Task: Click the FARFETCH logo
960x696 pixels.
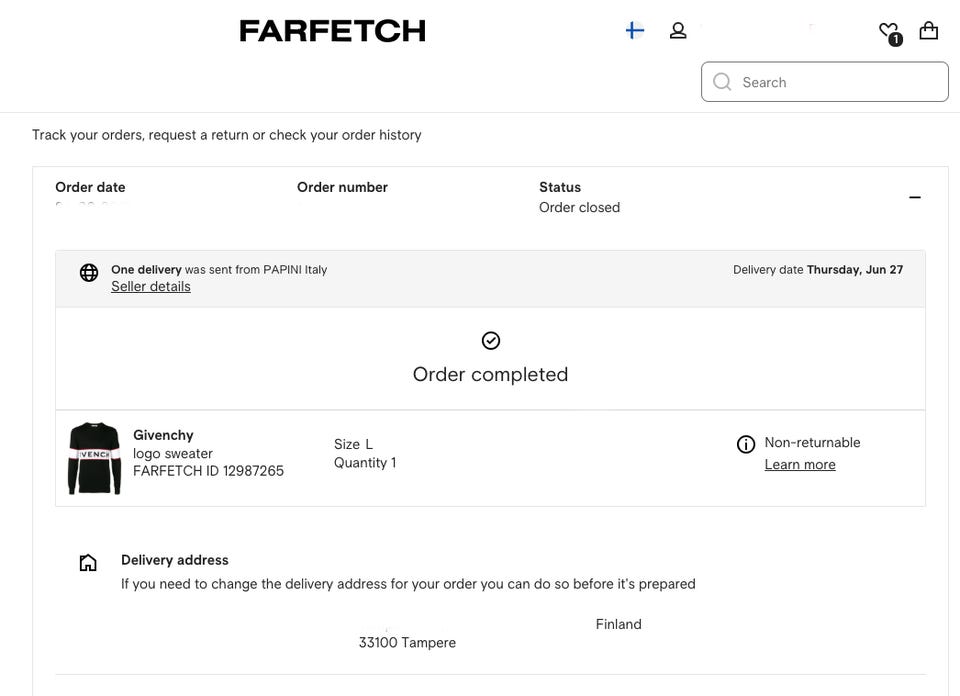Action: click(x=332, y=31)
